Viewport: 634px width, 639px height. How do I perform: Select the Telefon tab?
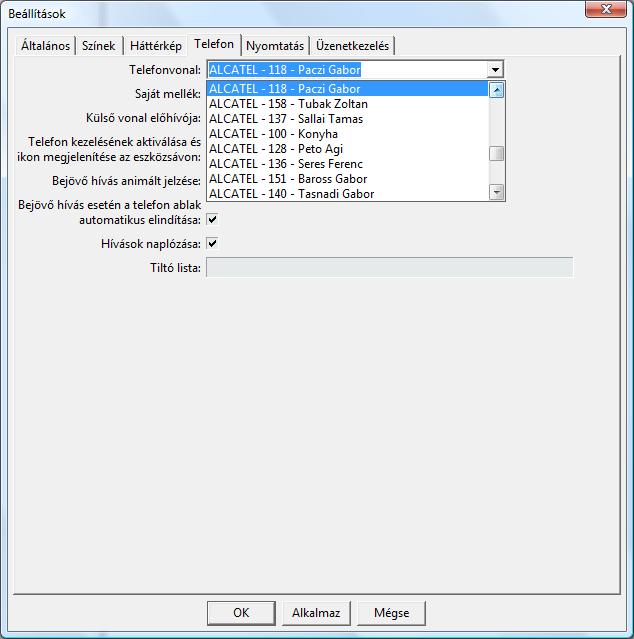click(214, 44)
